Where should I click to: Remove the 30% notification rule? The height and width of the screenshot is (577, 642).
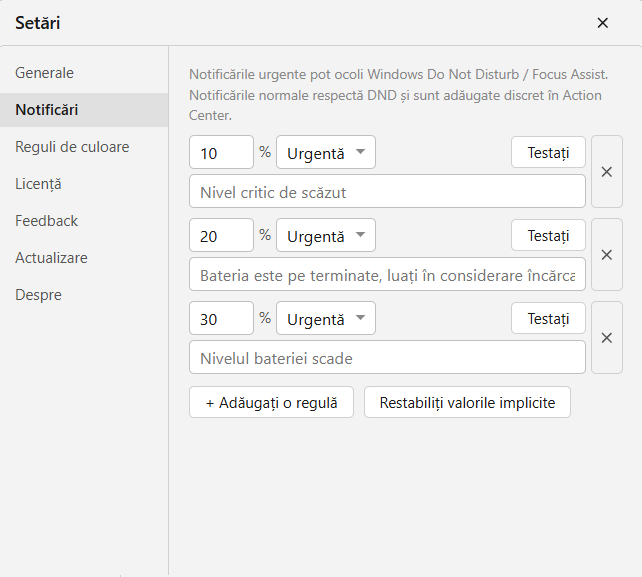click(607, 338)
